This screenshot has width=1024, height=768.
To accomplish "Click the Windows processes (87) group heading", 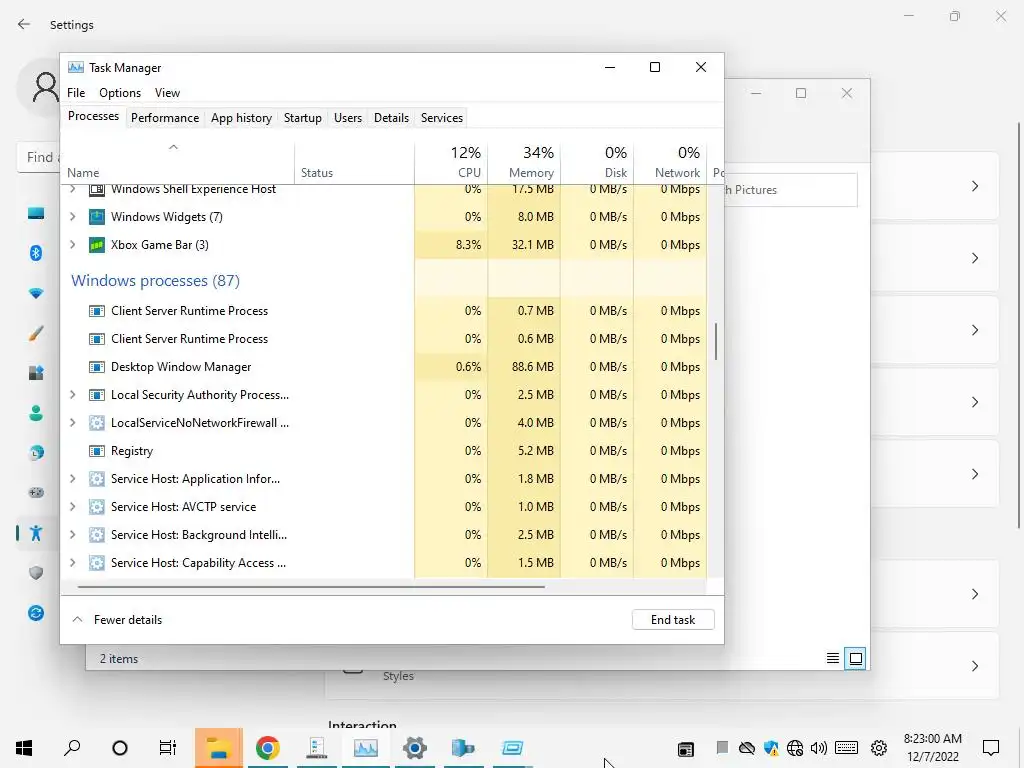I will (x=155, y=281).
